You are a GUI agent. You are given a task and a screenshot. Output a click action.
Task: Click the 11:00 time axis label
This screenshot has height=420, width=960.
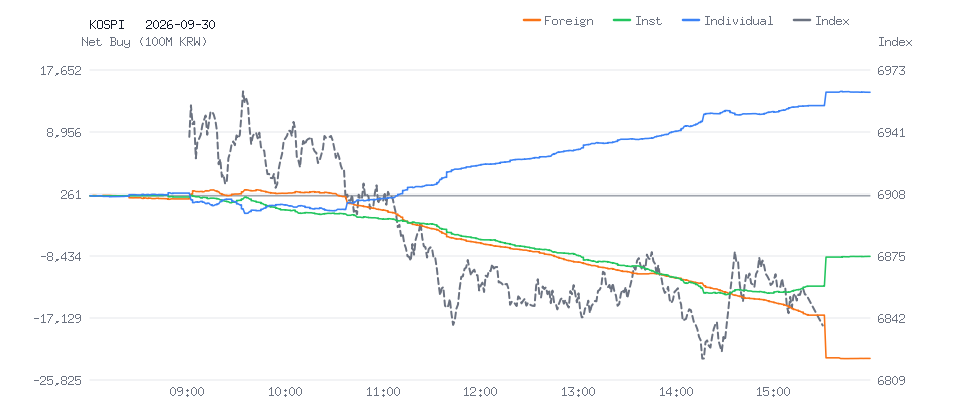click(x=383, y=392)
